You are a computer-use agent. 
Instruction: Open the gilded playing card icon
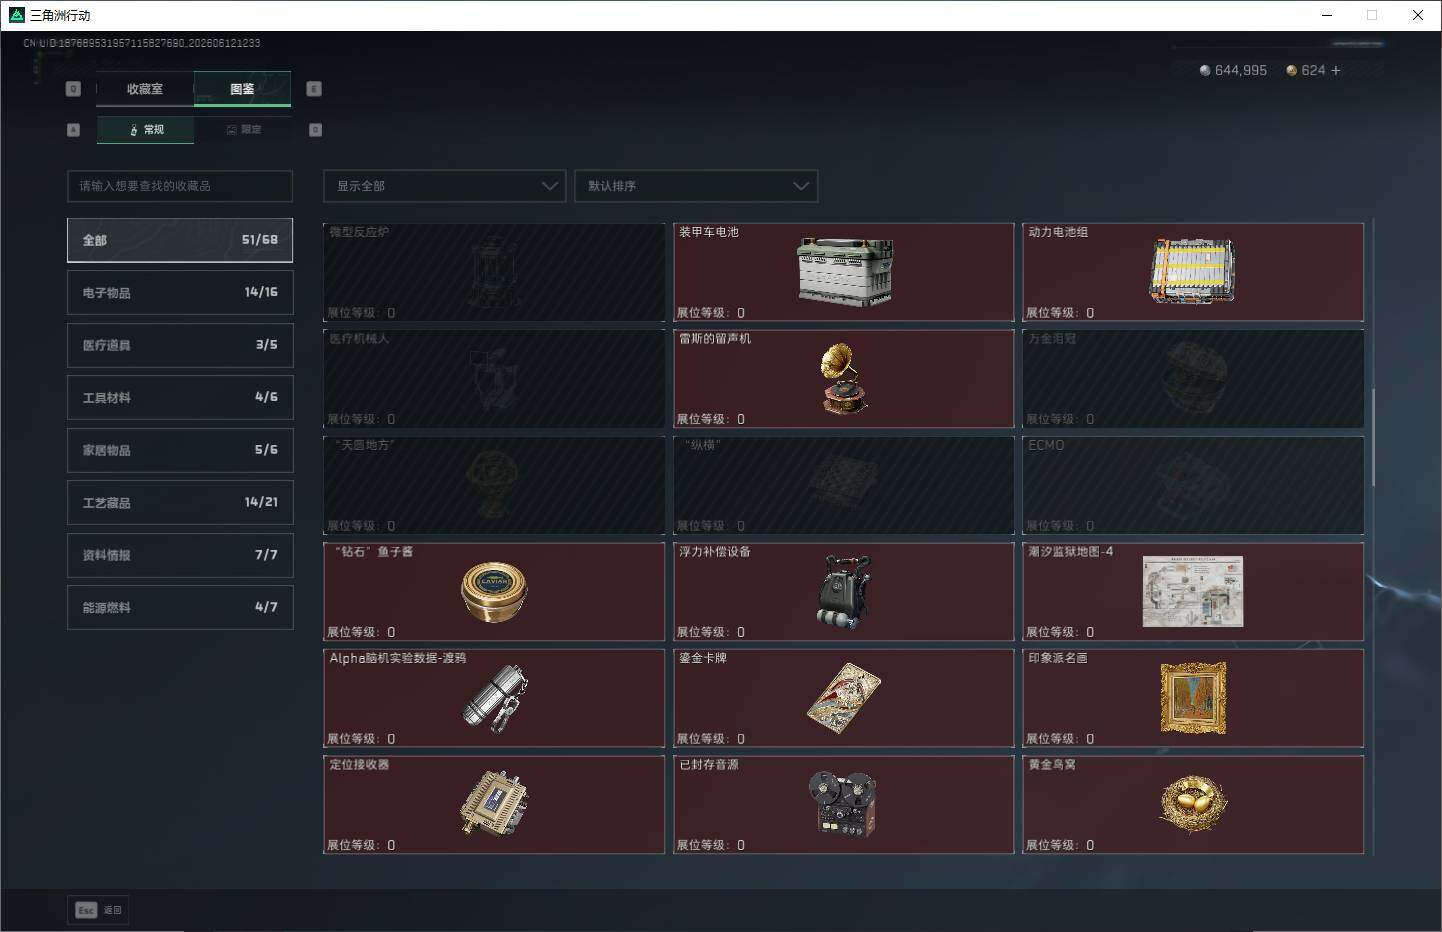point(844,698)
